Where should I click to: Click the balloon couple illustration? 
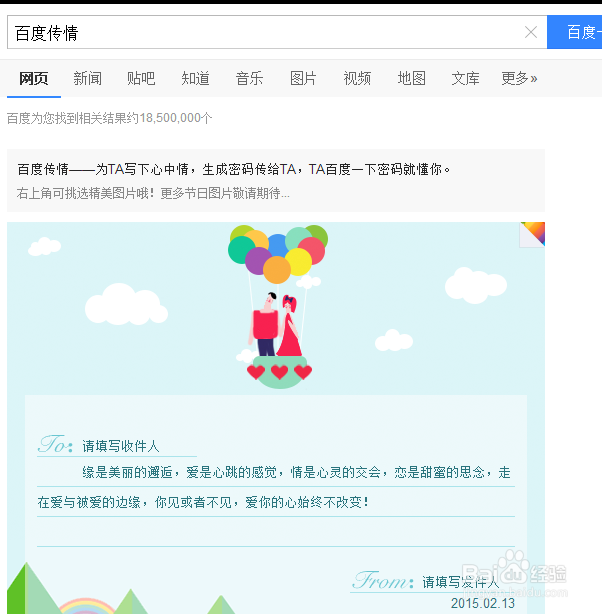[x=278, y=306]
